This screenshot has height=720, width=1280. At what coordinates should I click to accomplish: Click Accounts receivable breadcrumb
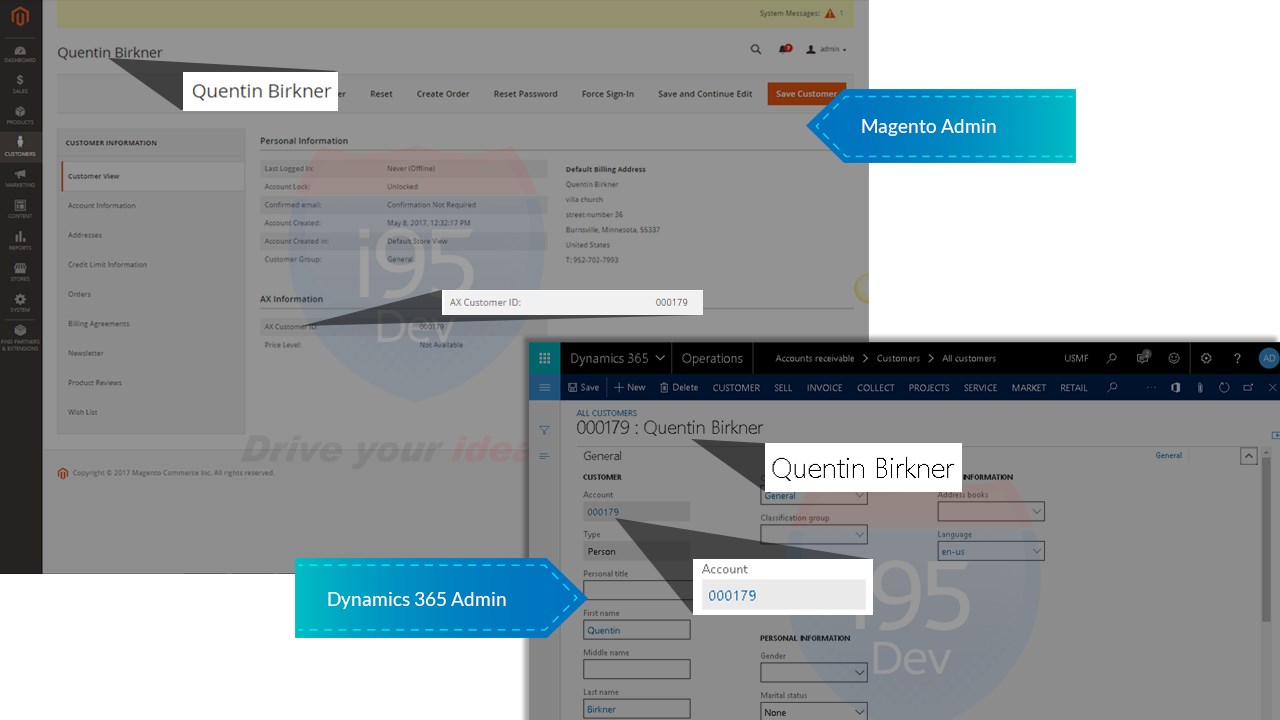(815, 358)
